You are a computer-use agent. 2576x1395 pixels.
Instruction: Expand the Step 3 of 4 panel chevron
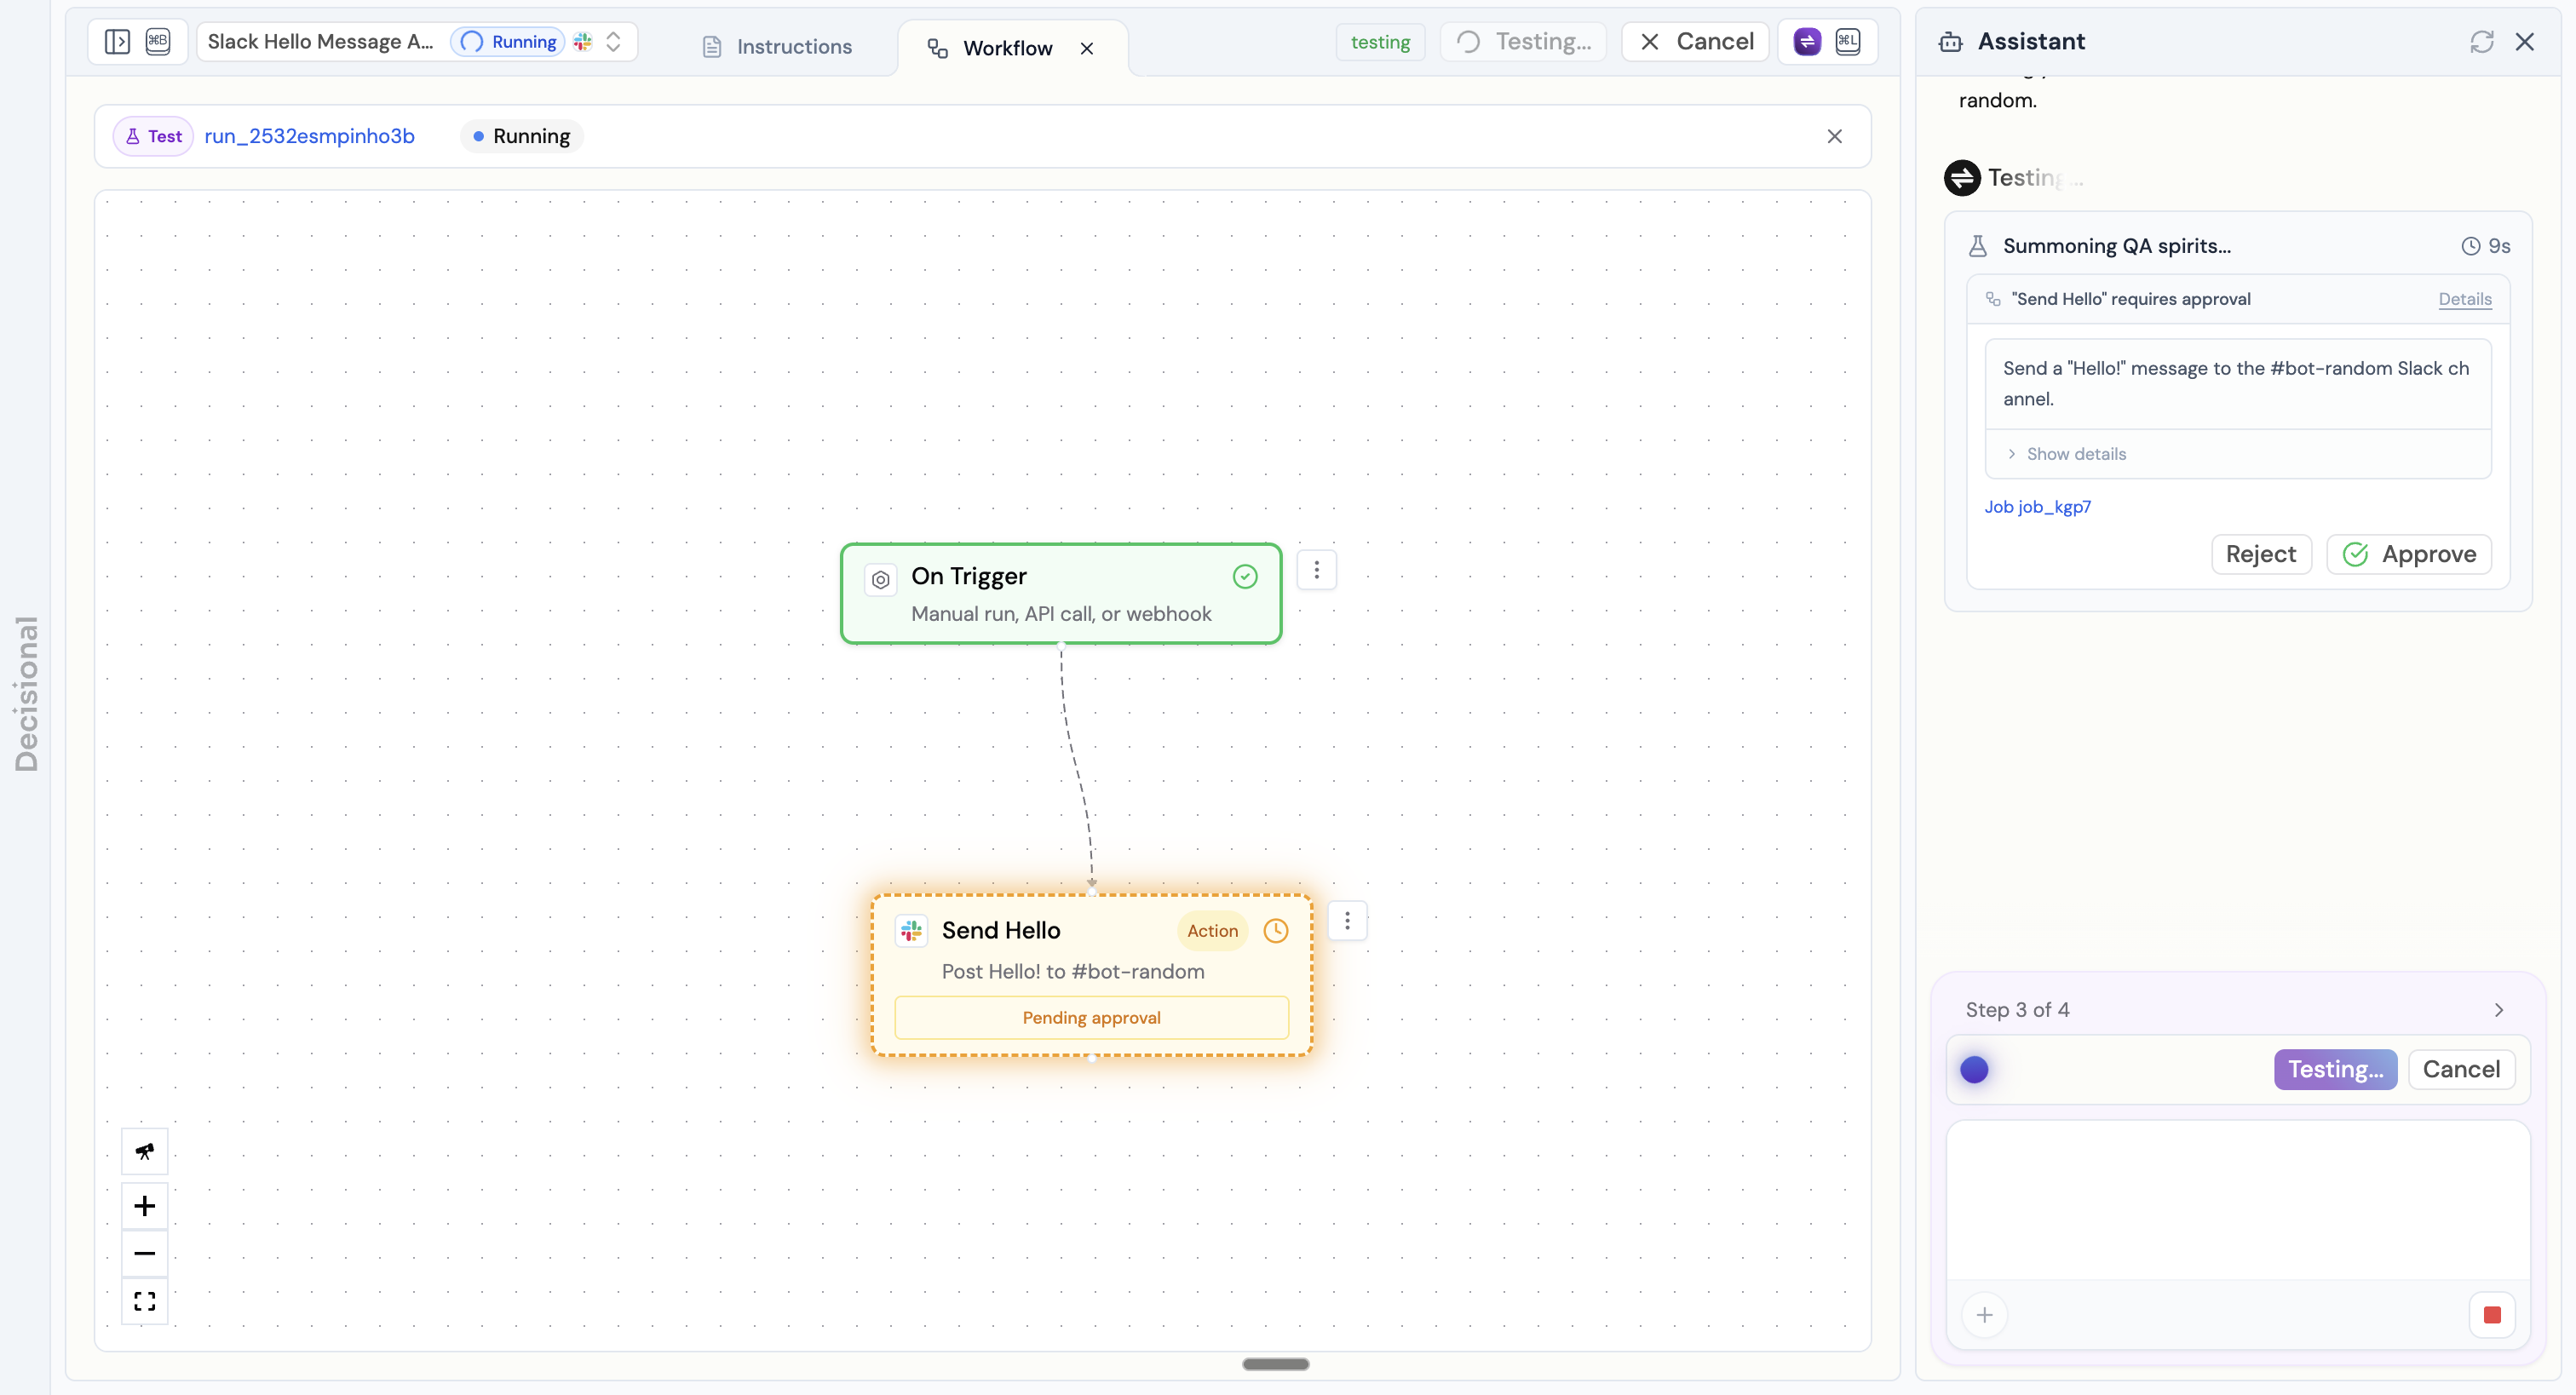2498,1009
